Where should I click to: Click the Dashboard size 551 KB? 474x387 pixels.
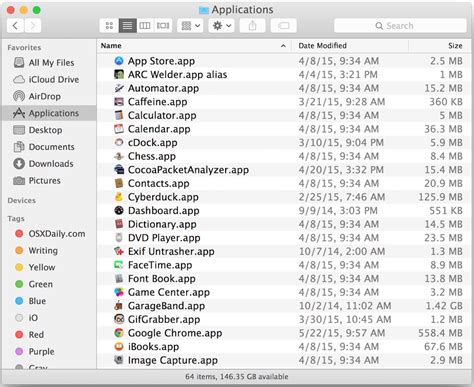tap(446, 211)
